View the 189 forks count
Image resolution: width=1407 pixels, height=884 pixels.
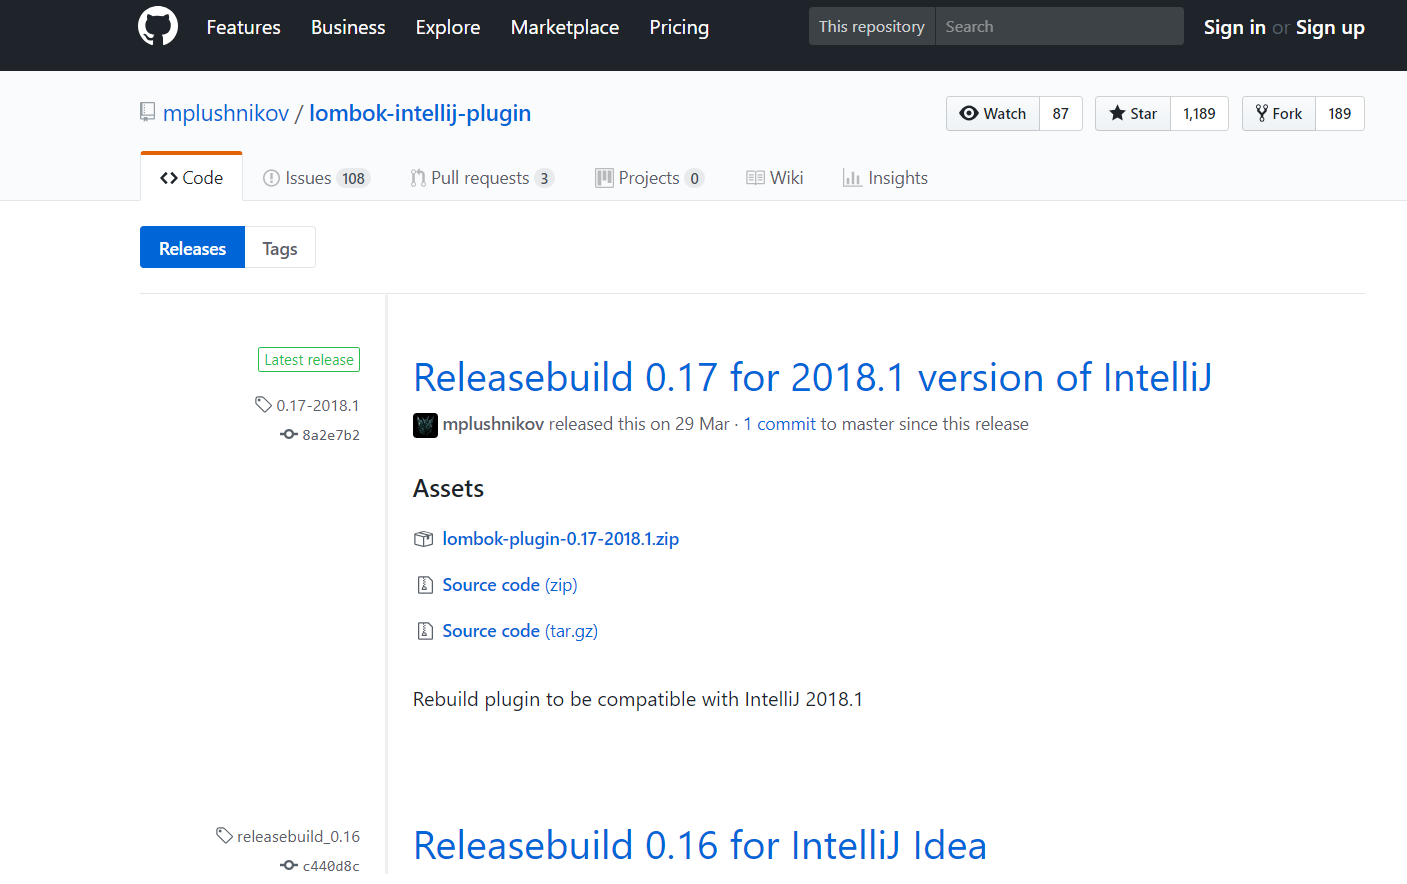click(1340, 113)
